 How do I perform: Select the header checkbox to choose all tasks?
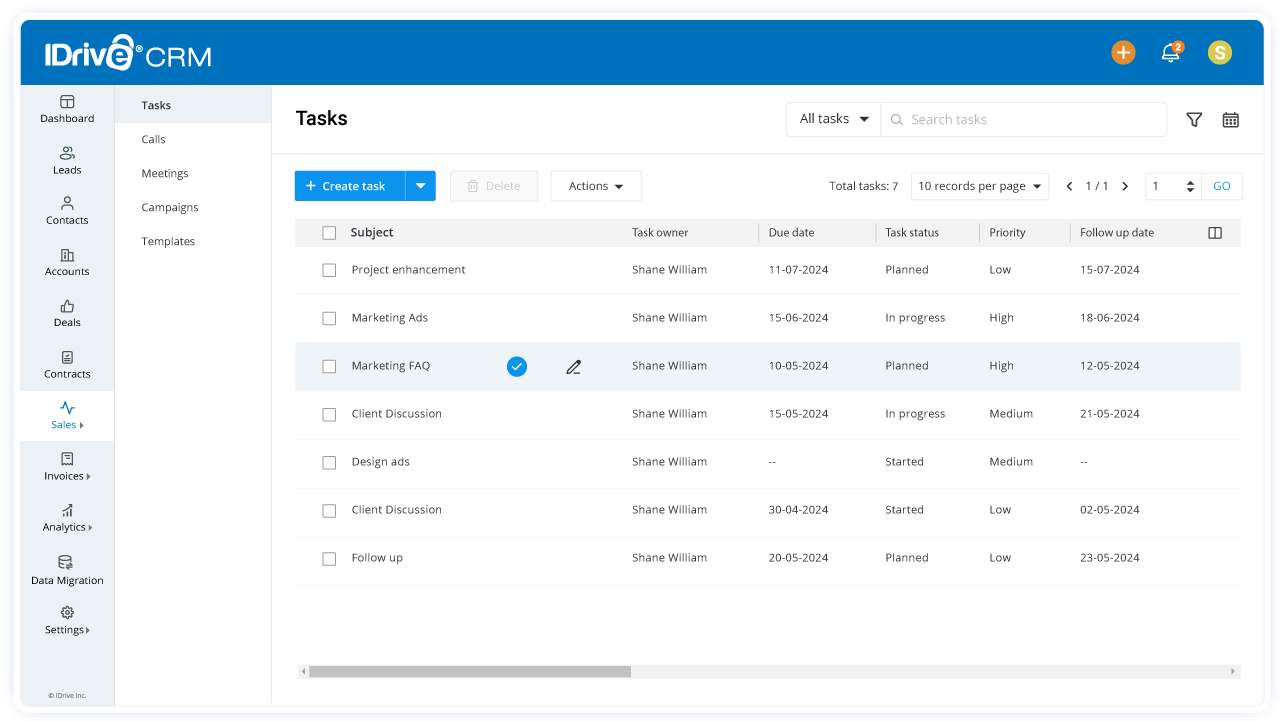[329, 231]
